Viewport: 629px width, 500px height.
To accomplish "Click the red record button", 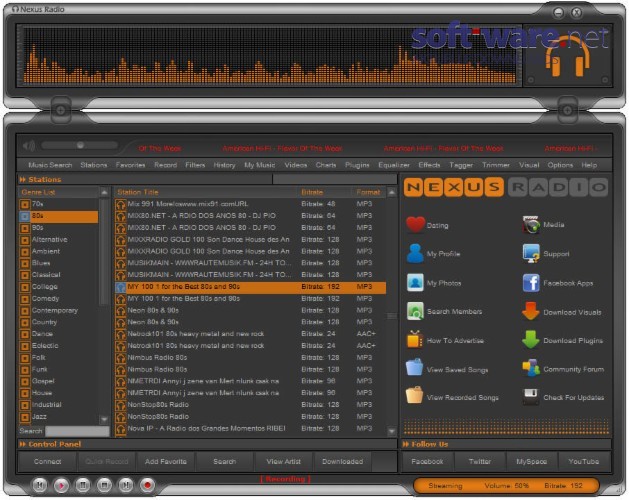I will pyautogui.click(x=147, y=485).
